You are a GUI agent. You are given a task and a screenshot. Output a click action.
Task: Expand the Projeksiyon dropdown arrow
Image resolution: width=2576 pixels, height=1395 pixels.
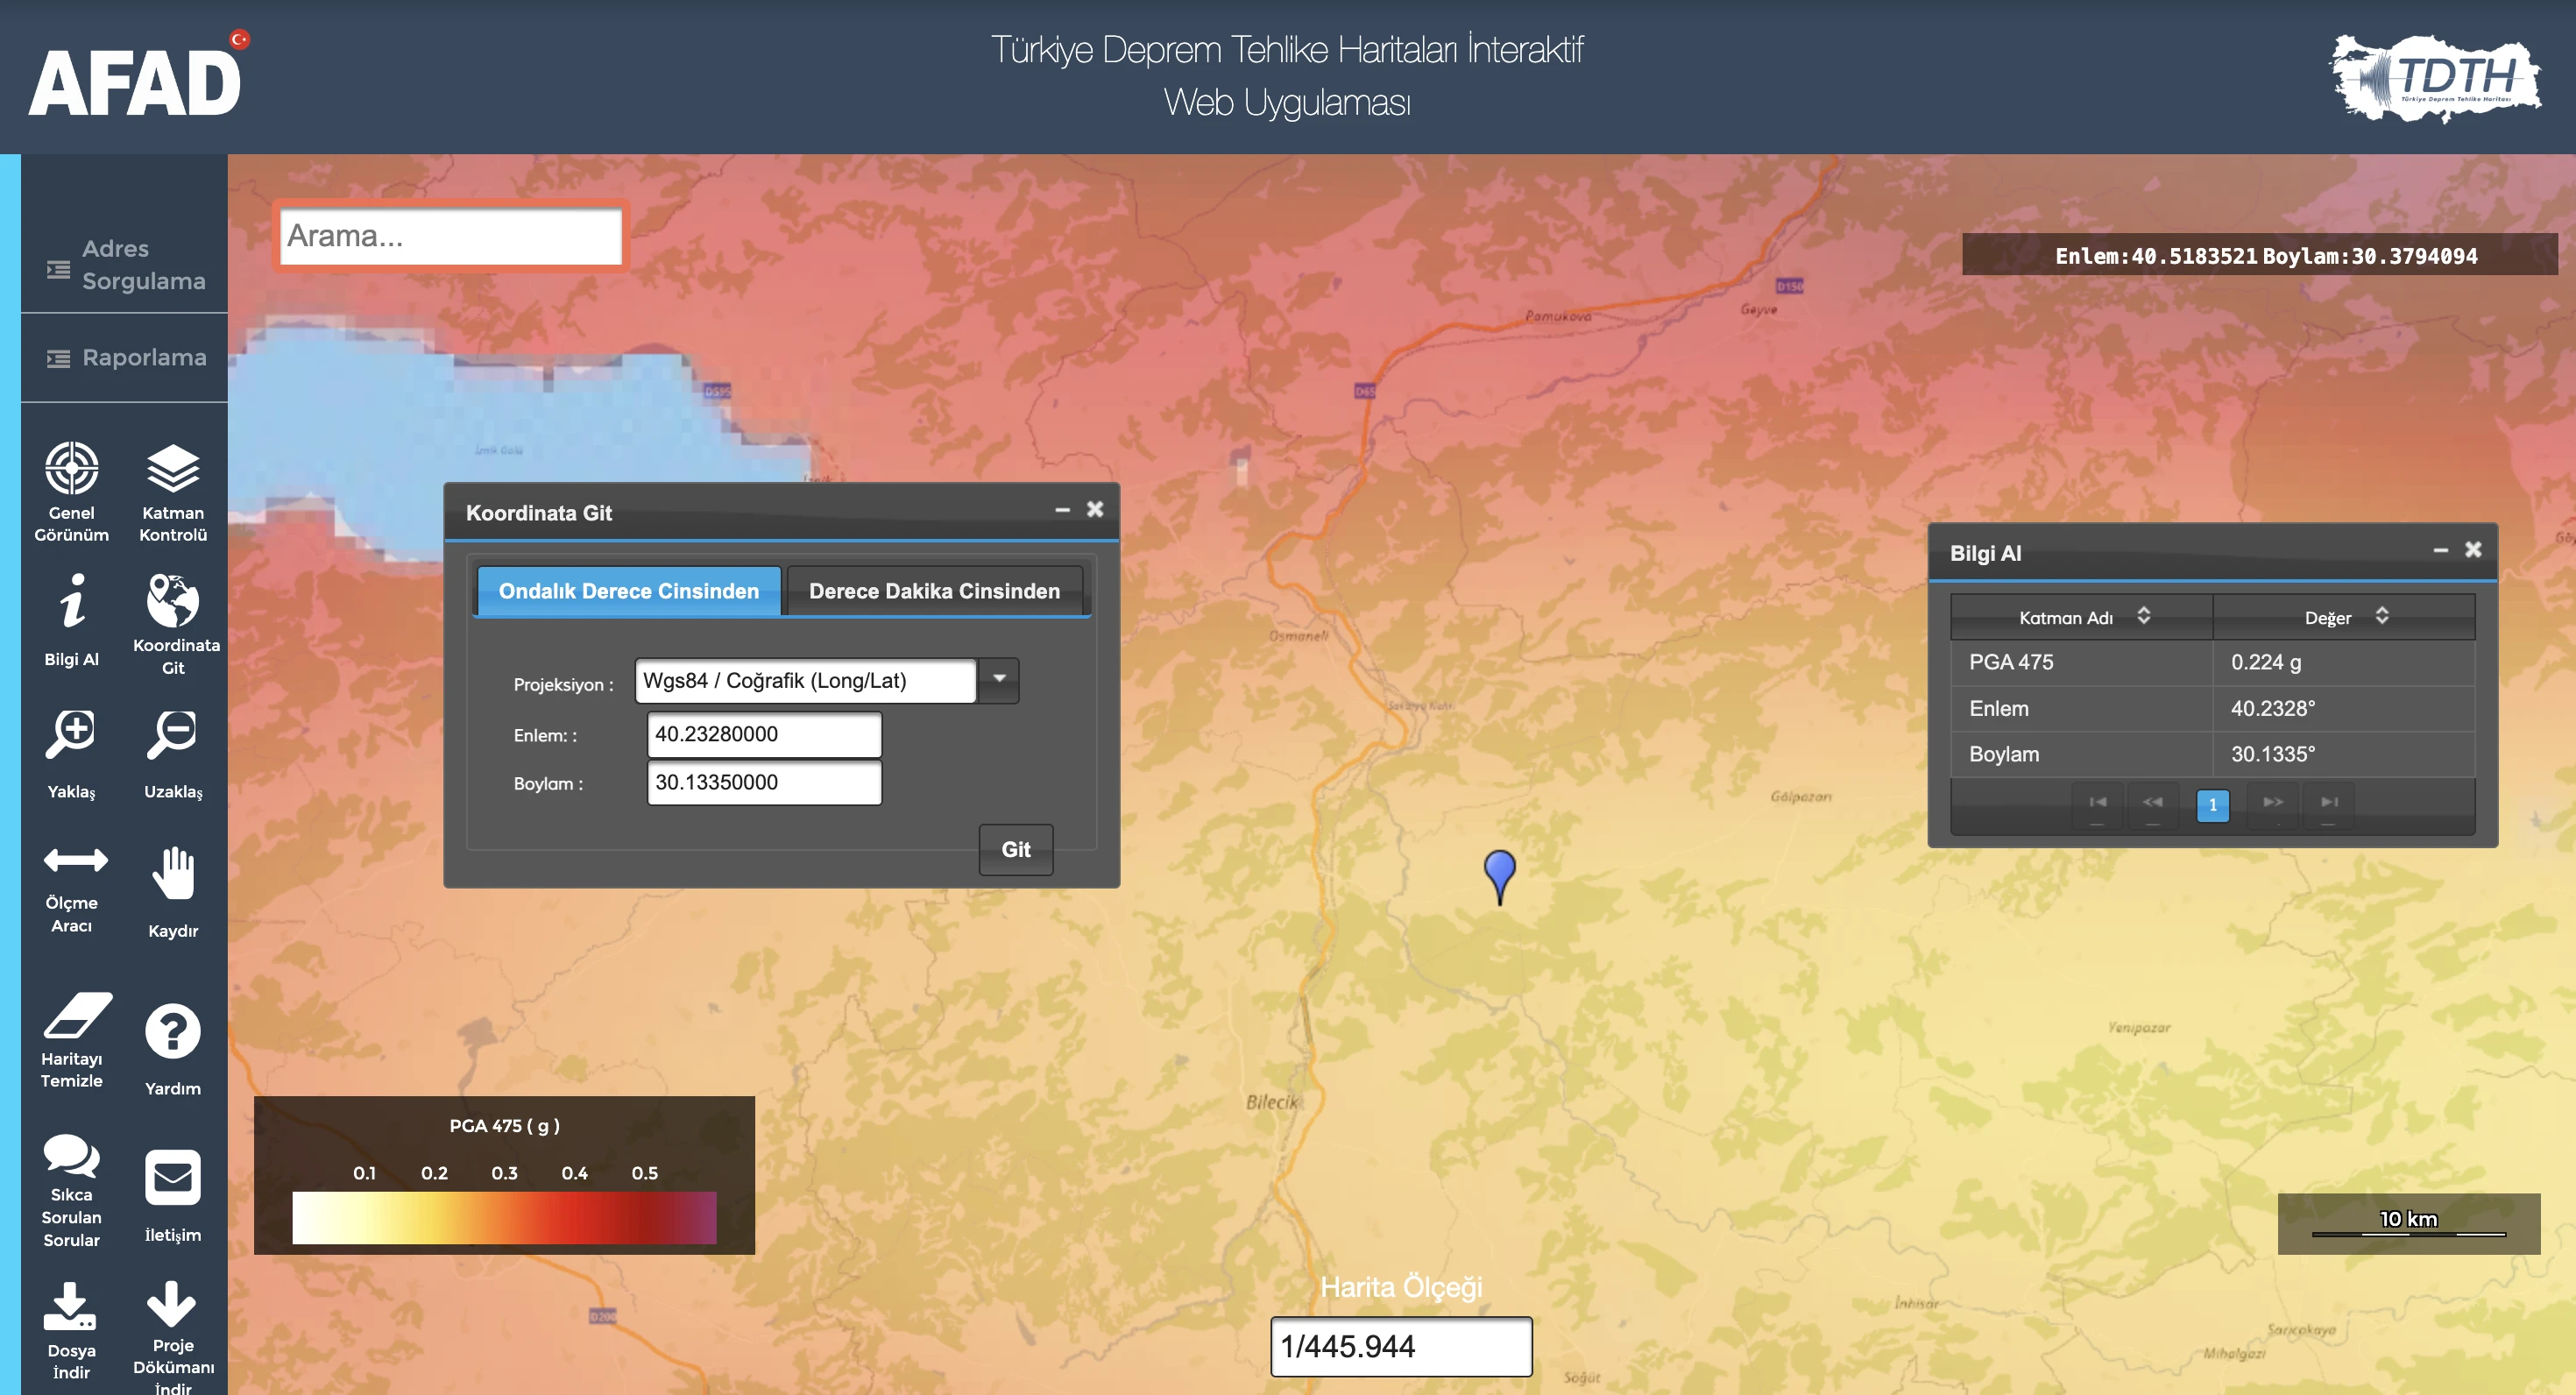998,680
